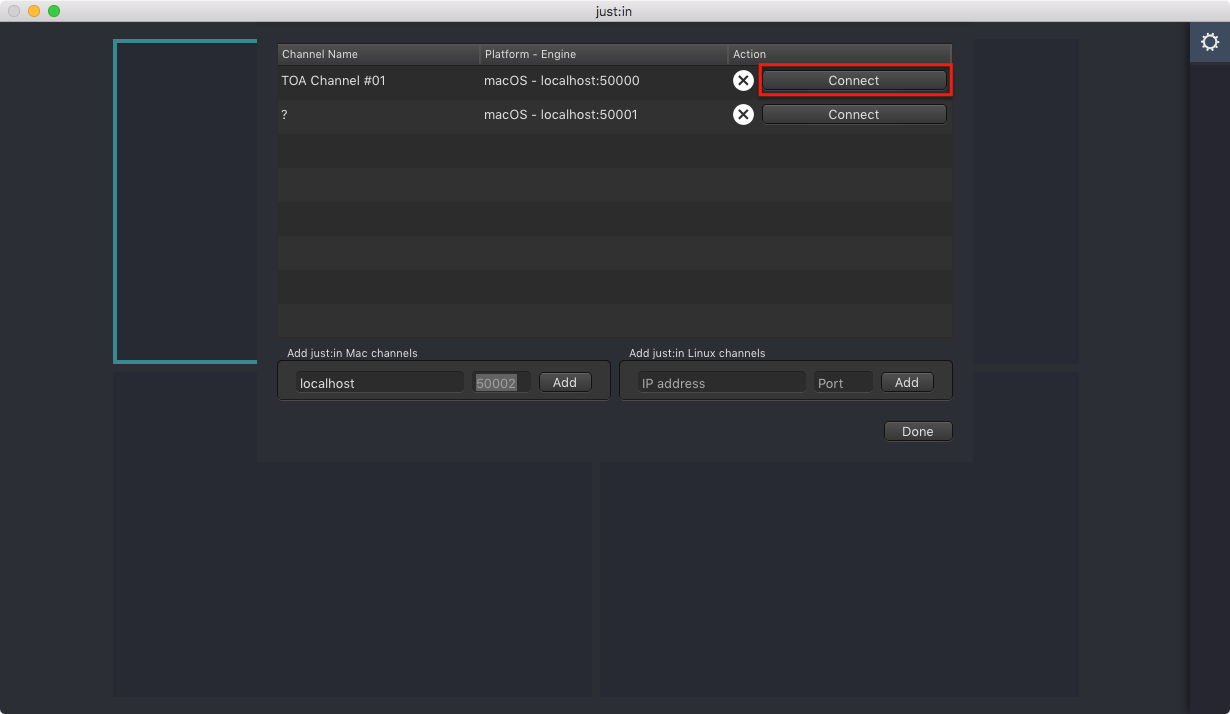Add the Mac channel with Add button
The width and height of the screenshot is (1230, 714).
[x=565, y=382]
